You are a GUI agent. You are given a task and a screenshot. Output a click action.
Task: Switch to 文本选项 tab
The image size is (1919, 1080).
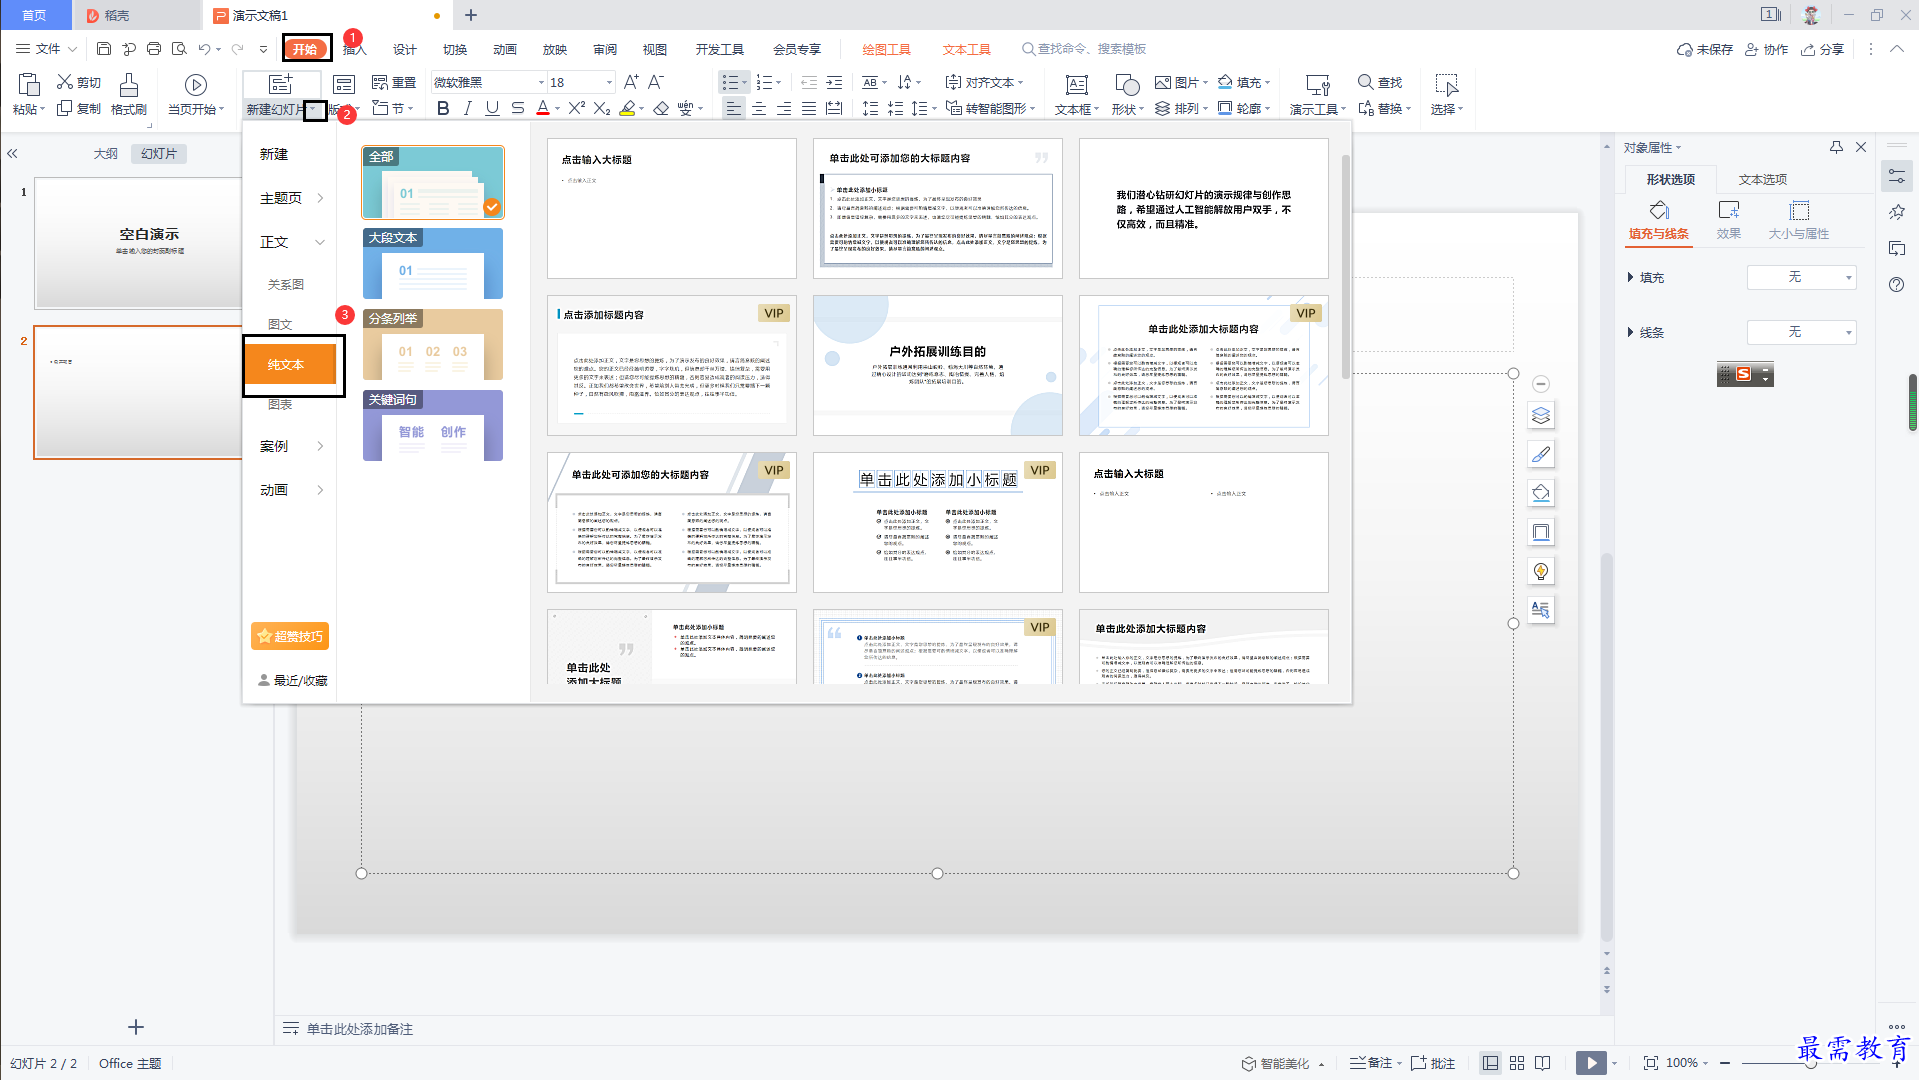[x=1762, y=179]
